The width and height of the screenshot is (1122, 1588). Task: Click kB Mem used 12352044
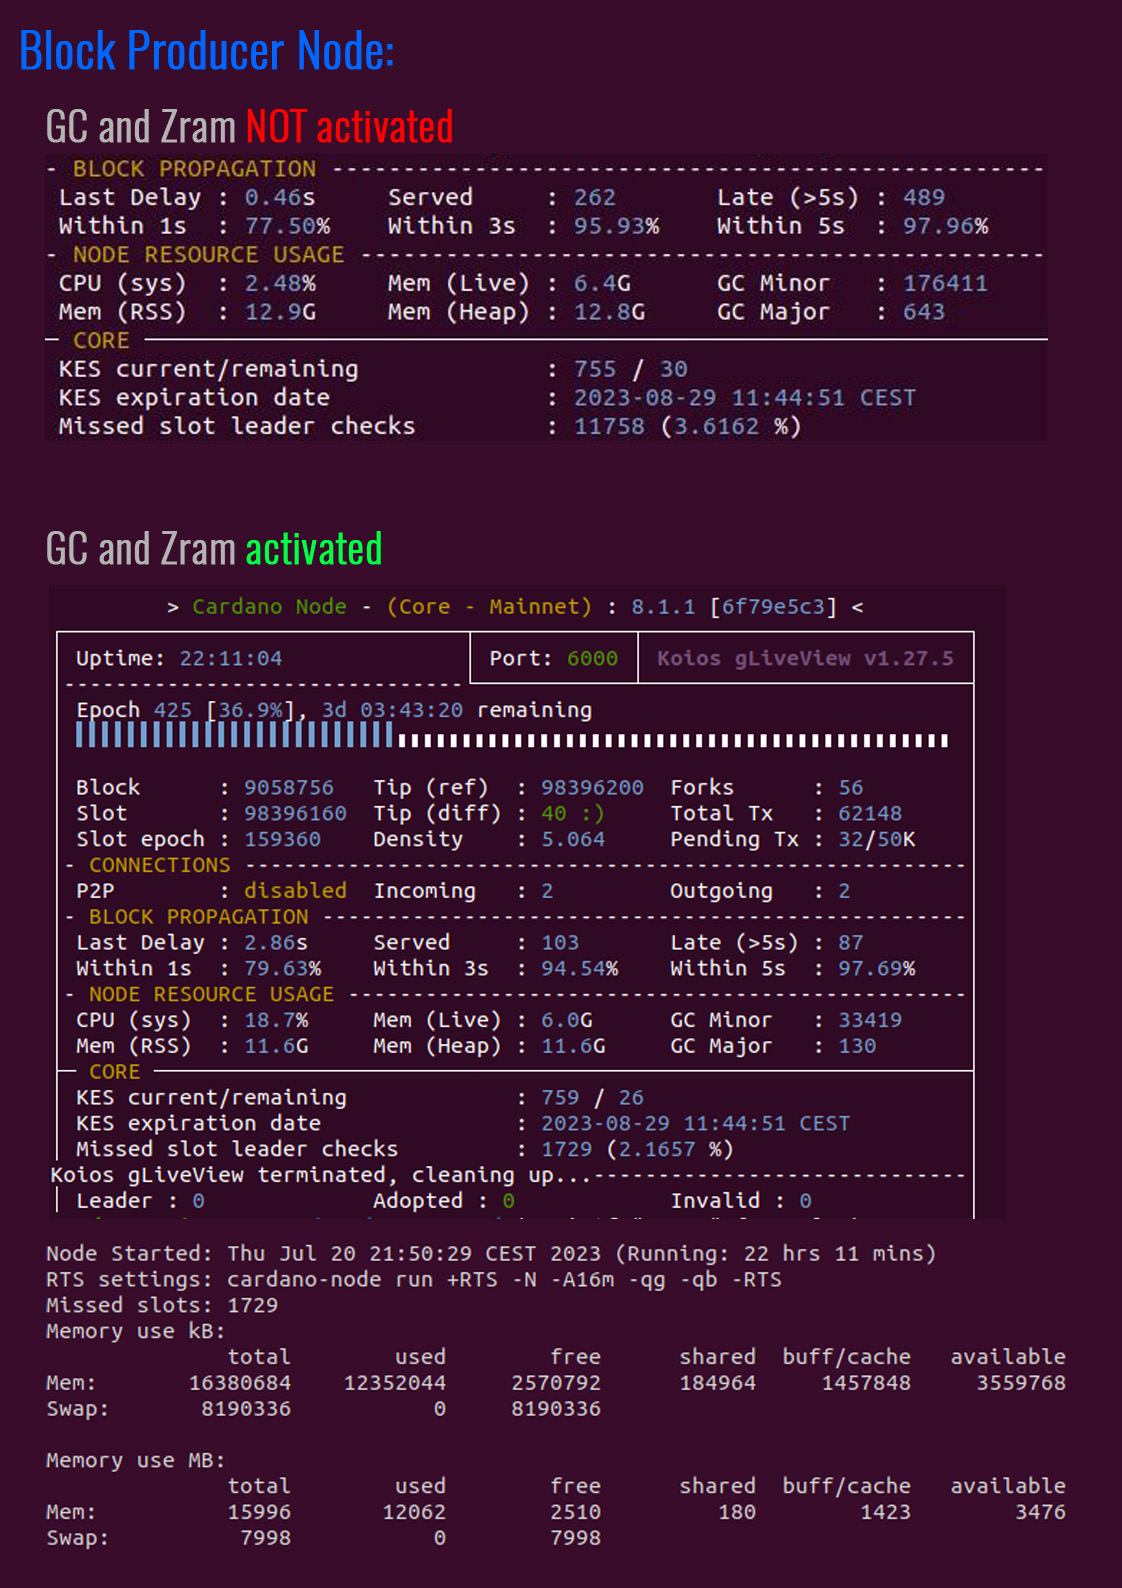[395, 1383]
